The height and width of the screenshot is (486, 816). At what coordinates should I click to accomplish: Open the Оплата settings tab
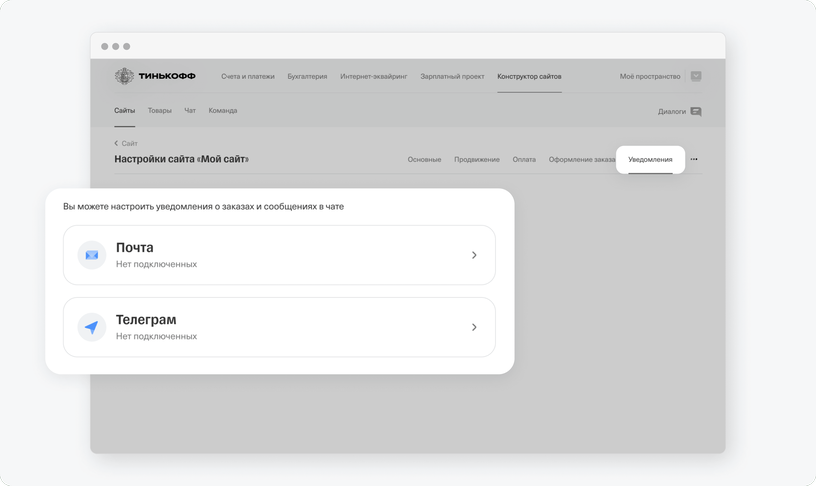click(x=524, y=159)
